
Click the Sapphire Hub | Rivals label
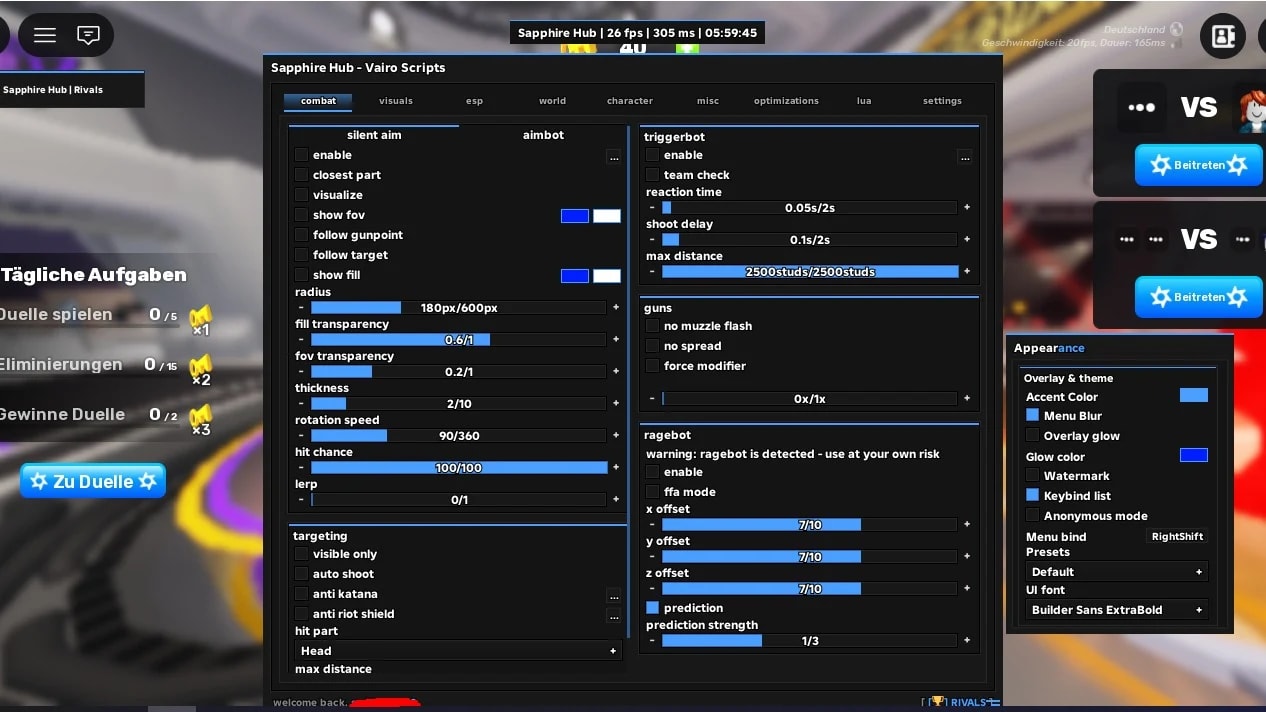click(x=53, y=90)
